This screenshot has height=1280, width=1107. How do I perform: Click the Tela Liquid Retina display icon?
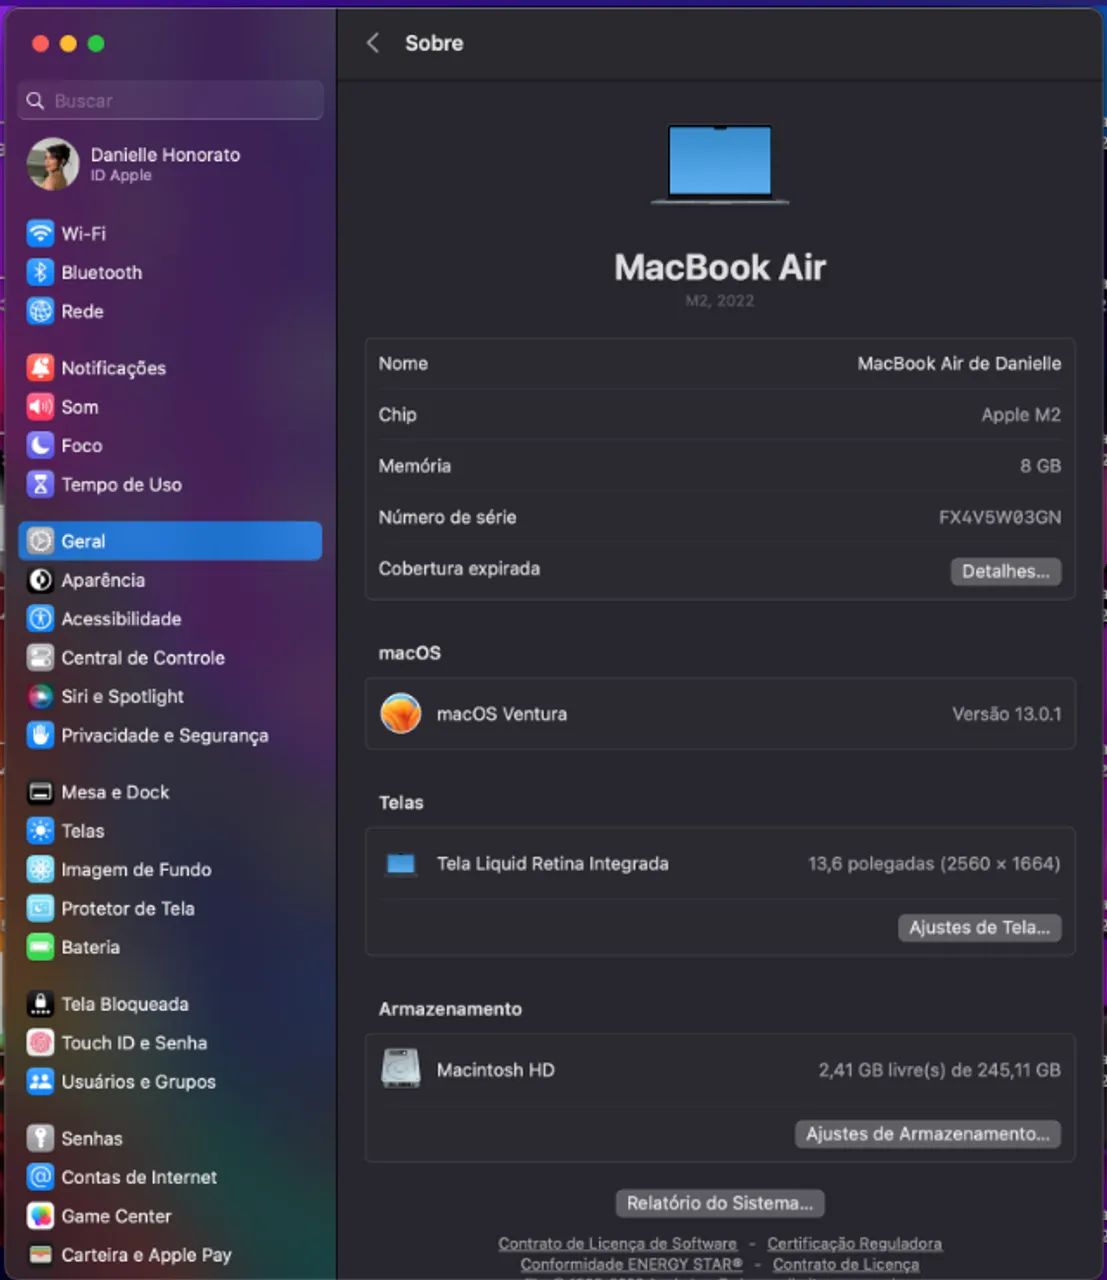coord(401,864)
